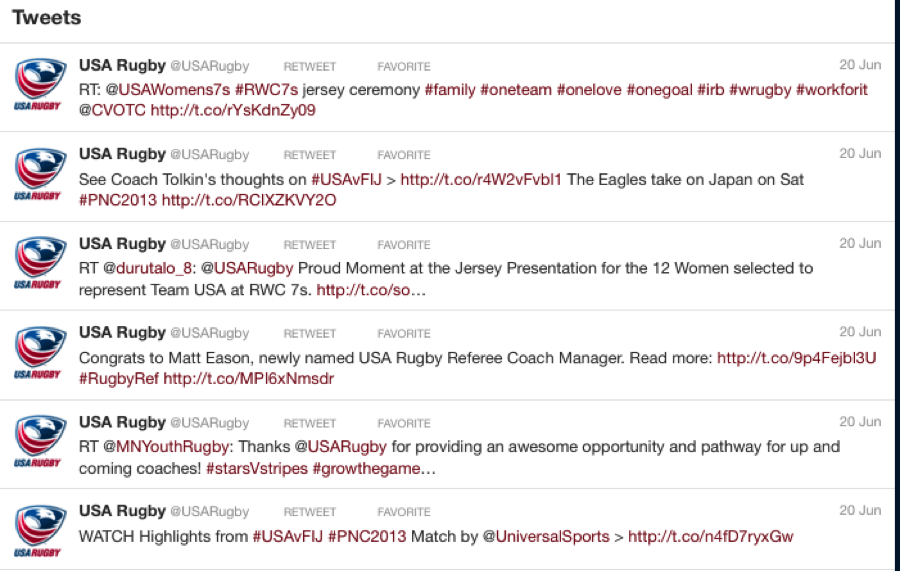
Task: Open avatar on WATCH Highlights tweet
Action: [x=40, y=530]
